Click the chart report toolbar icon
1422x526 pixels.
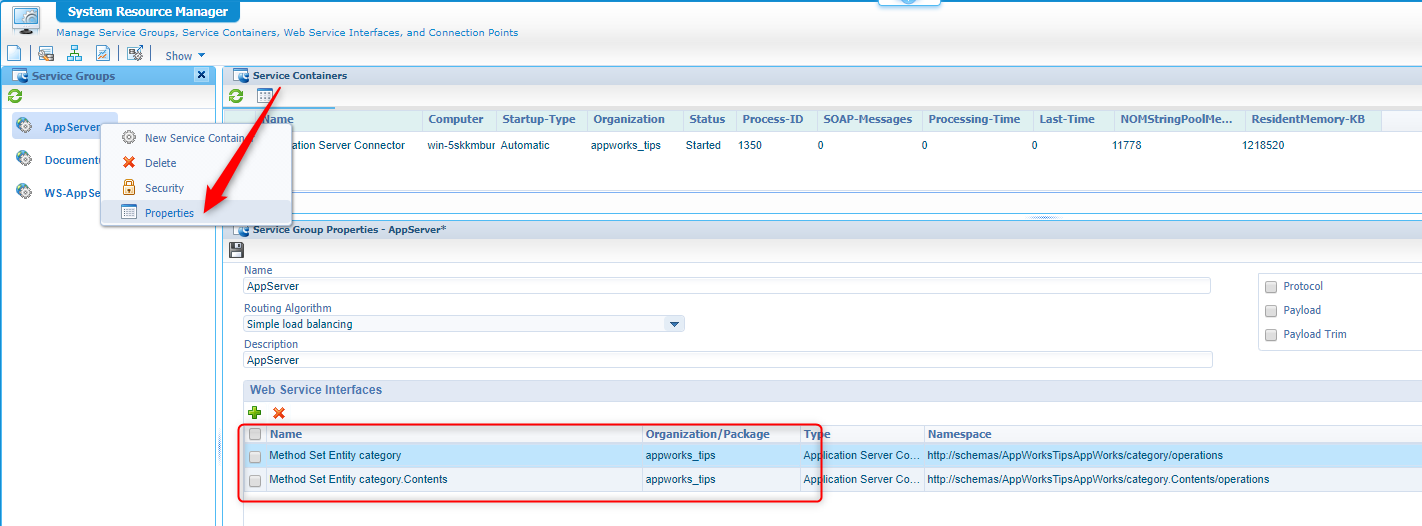click(x=103, y=54)
